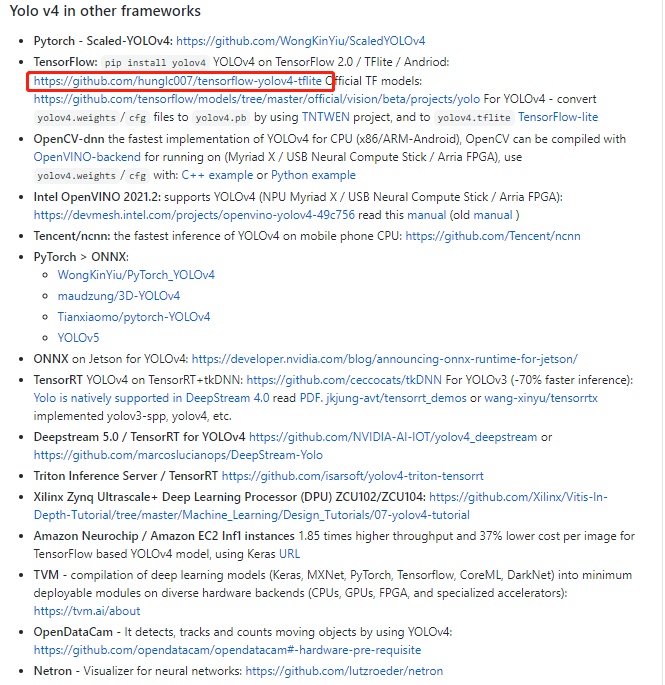
Task: Click the 'yolov4.tflite' code text
Action: coord(474,118)
